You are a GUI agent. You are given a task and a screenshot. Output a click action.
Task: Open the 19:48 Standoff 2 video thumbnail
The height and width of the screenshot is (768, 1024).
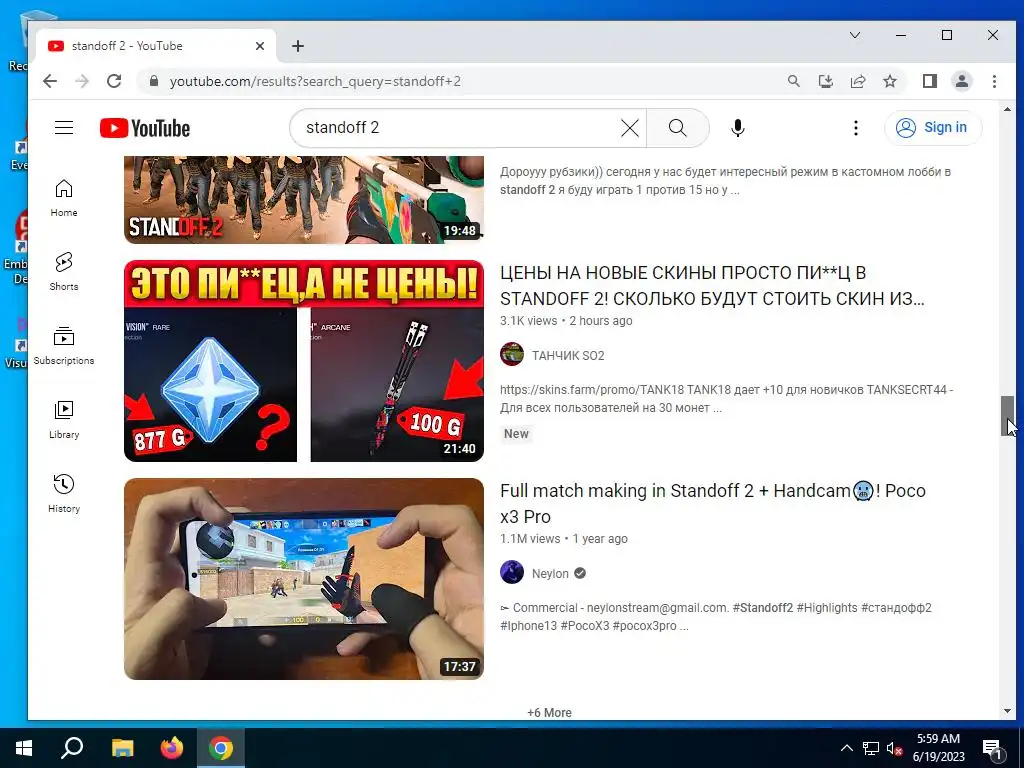(x=304, y=199)
